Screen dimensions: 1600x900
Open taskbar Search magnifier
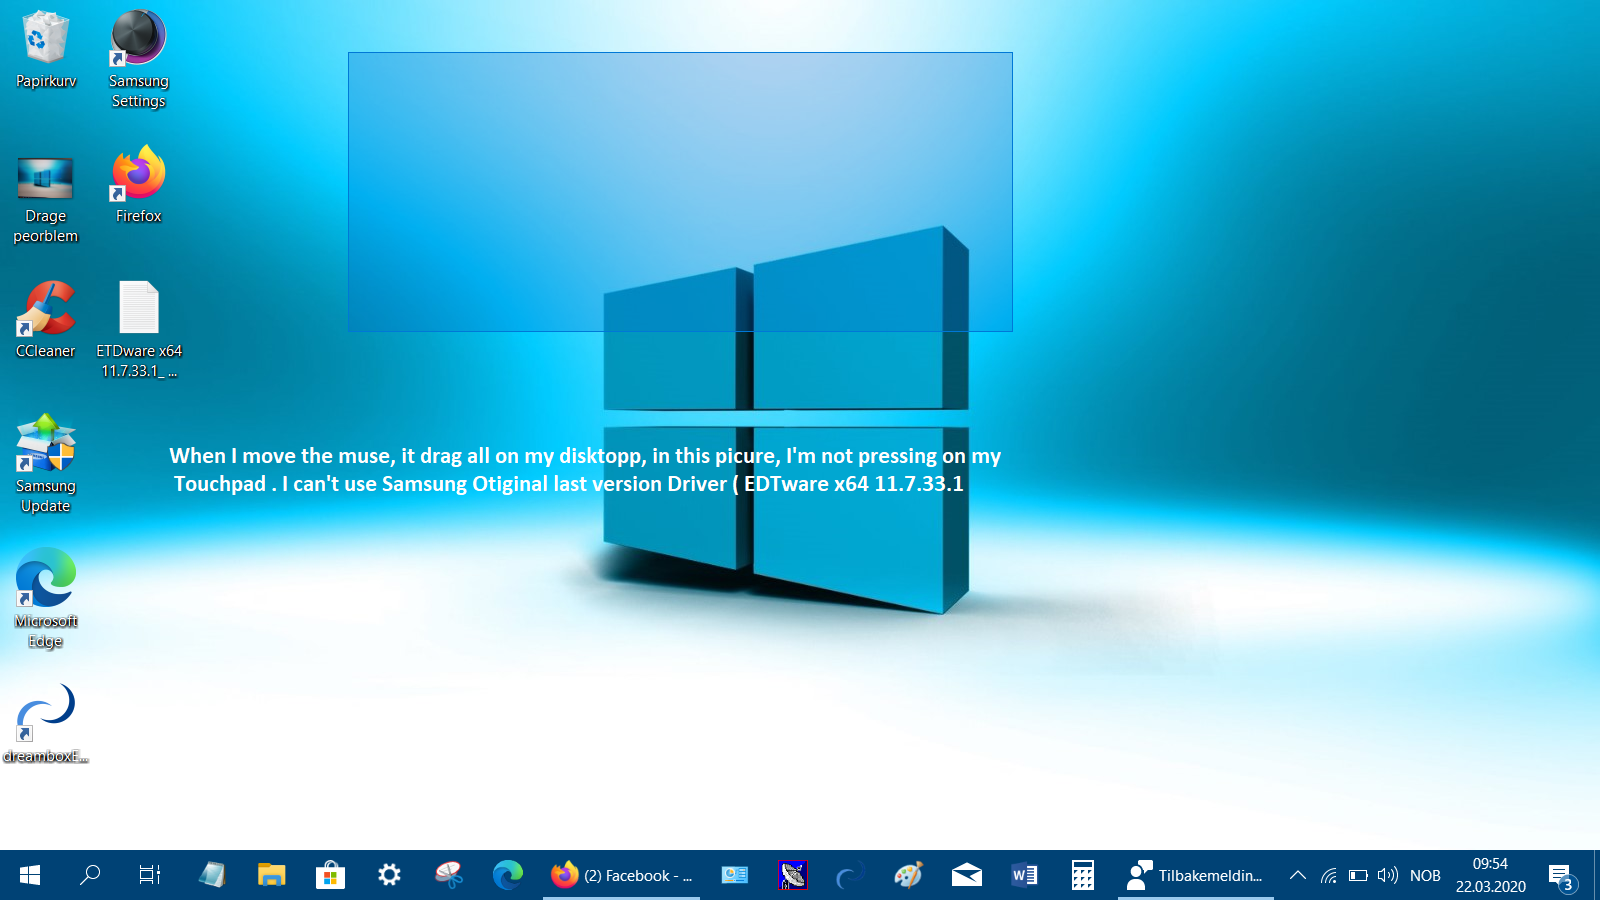coord(90,875)
